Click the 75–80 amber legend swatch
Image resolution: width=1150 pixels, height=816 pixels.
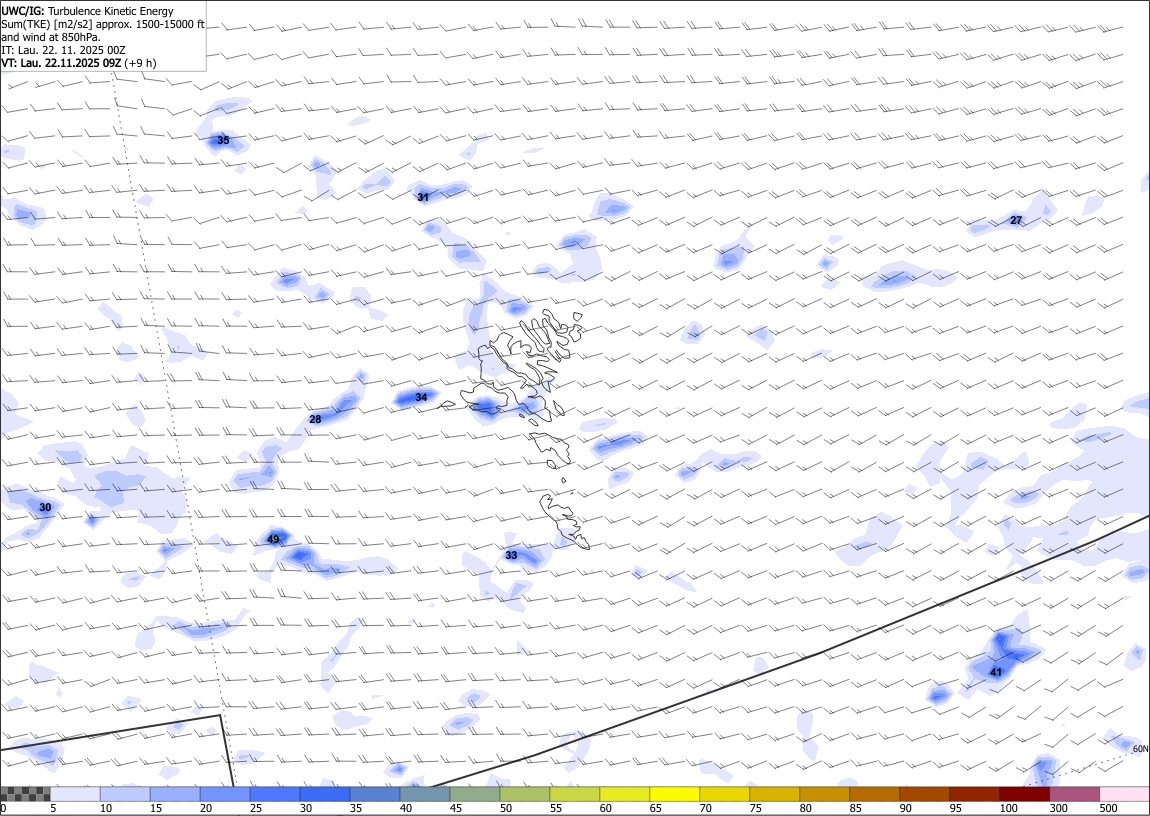(774, 794)
